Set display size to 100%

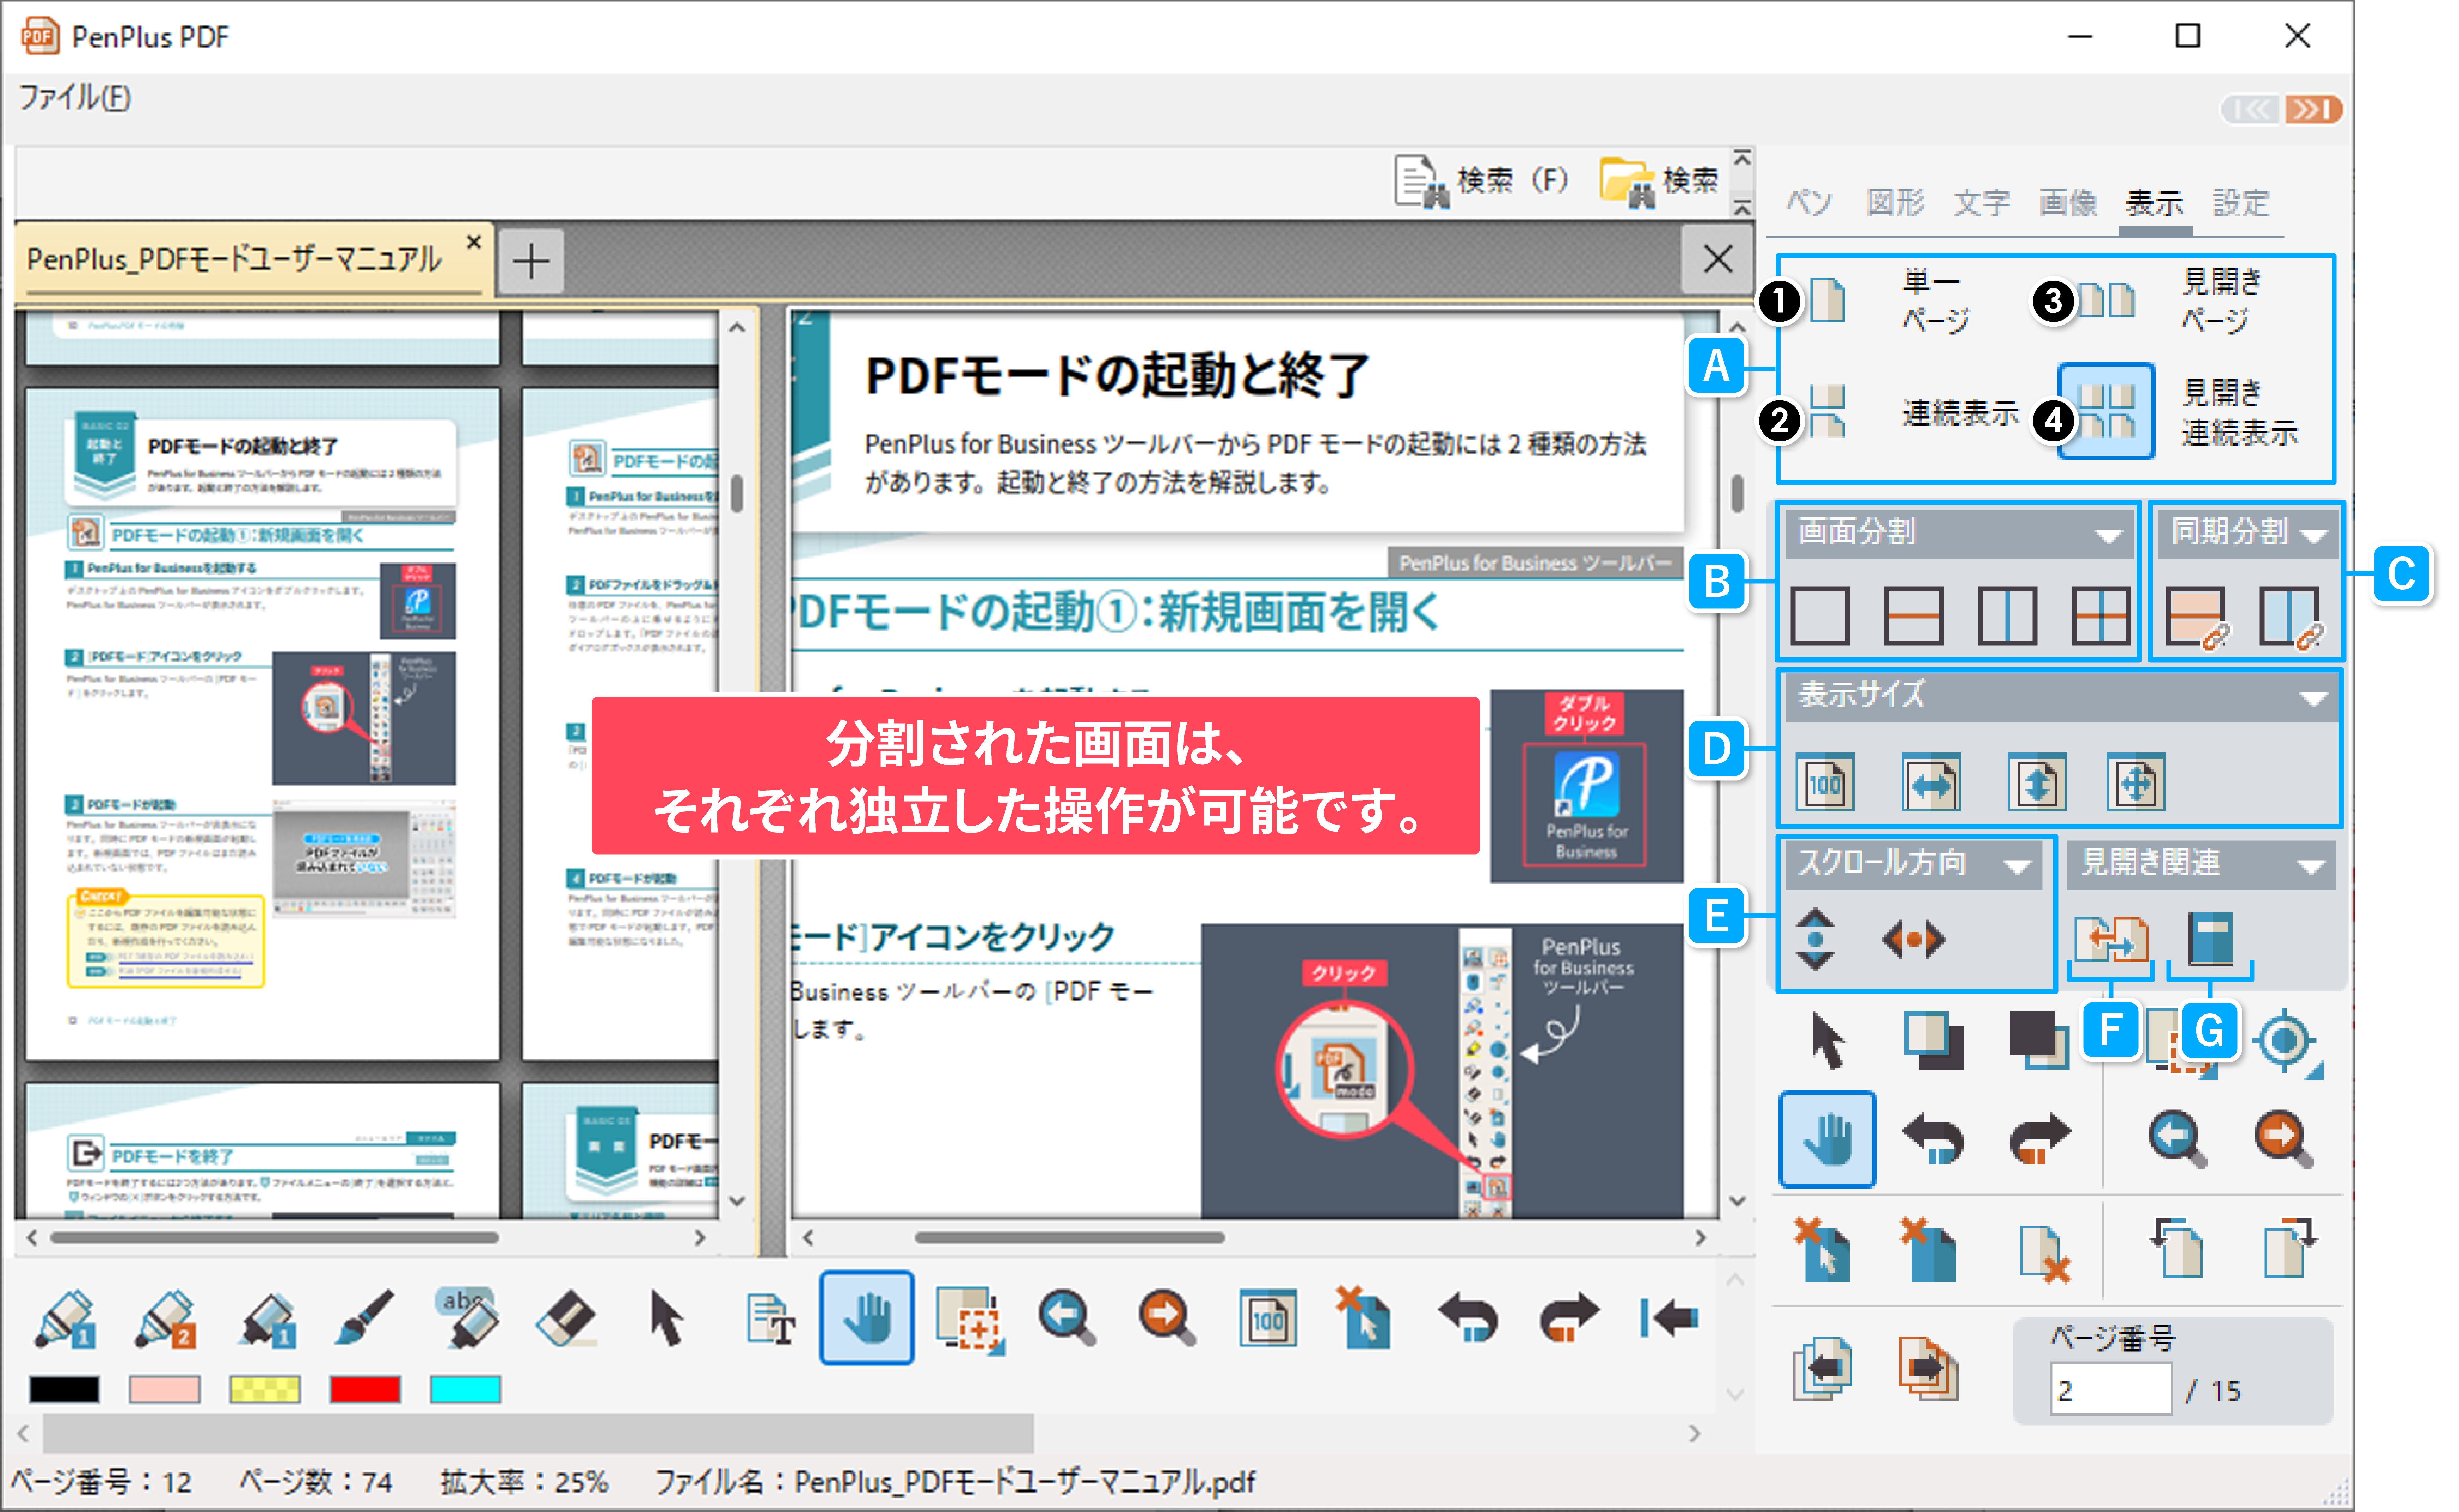(x=1825, y=782)
